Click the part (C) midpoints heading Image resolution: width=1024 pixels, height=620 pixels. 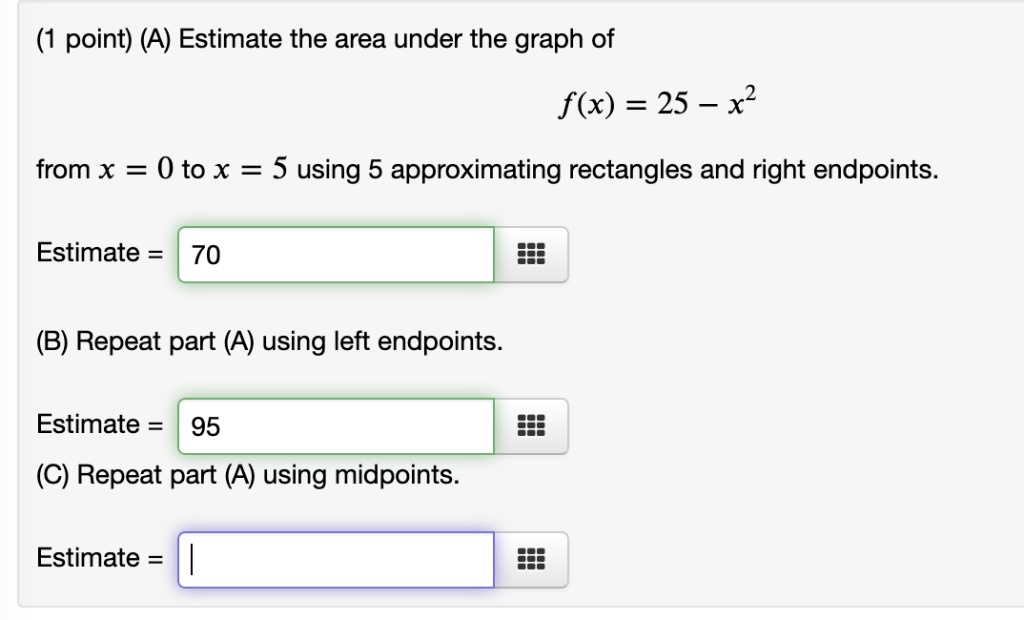point(246,476)
